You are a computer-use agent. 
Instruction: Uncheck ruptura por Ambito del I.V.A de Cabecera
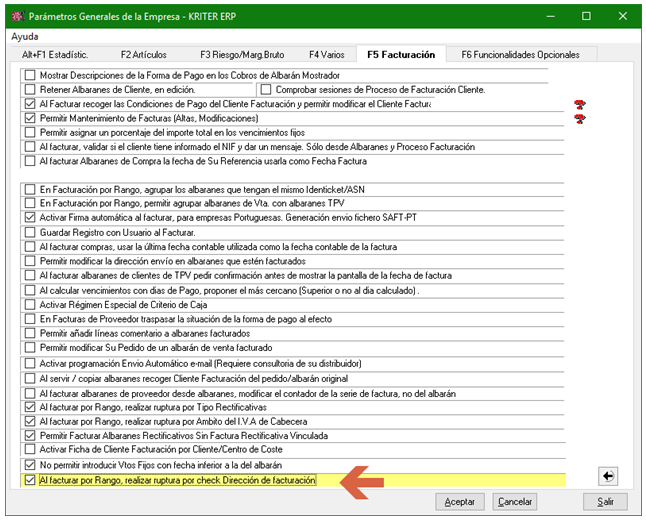[30, 422]
